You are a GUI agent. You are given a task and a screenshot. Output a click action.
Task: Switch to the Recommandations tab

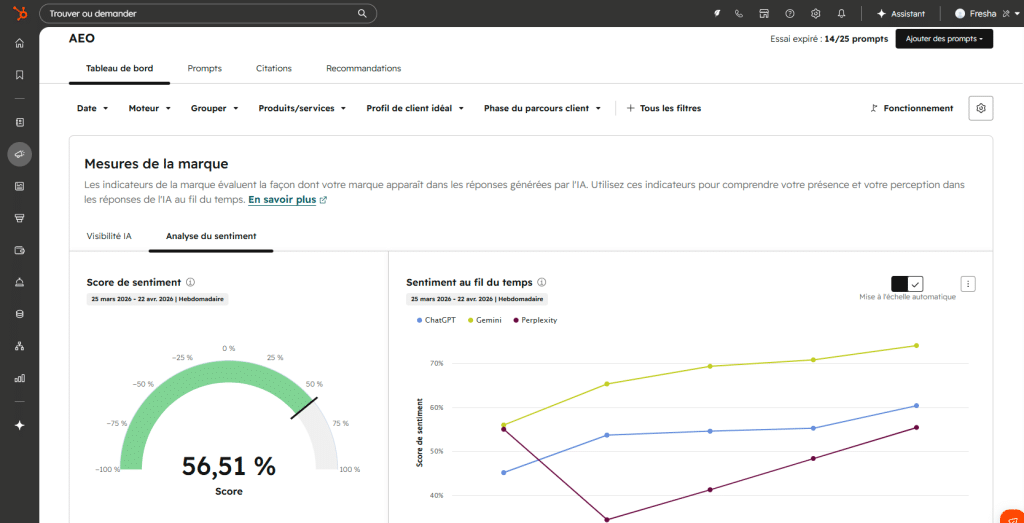[x=364, y=68]
